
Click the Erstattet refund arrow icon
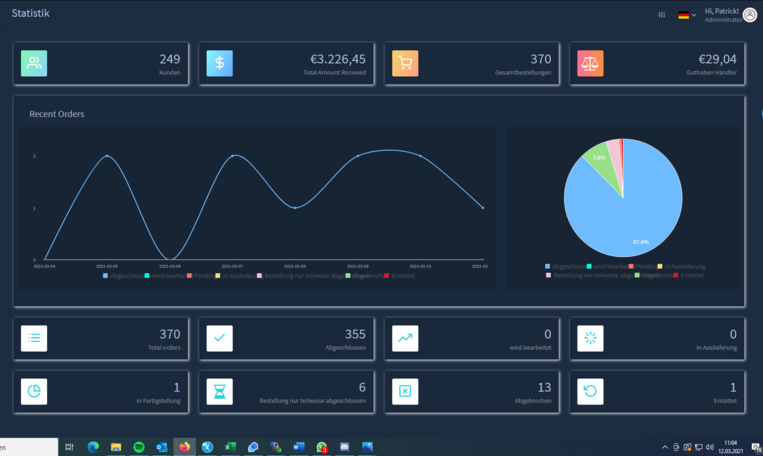[x=590, y=391]
